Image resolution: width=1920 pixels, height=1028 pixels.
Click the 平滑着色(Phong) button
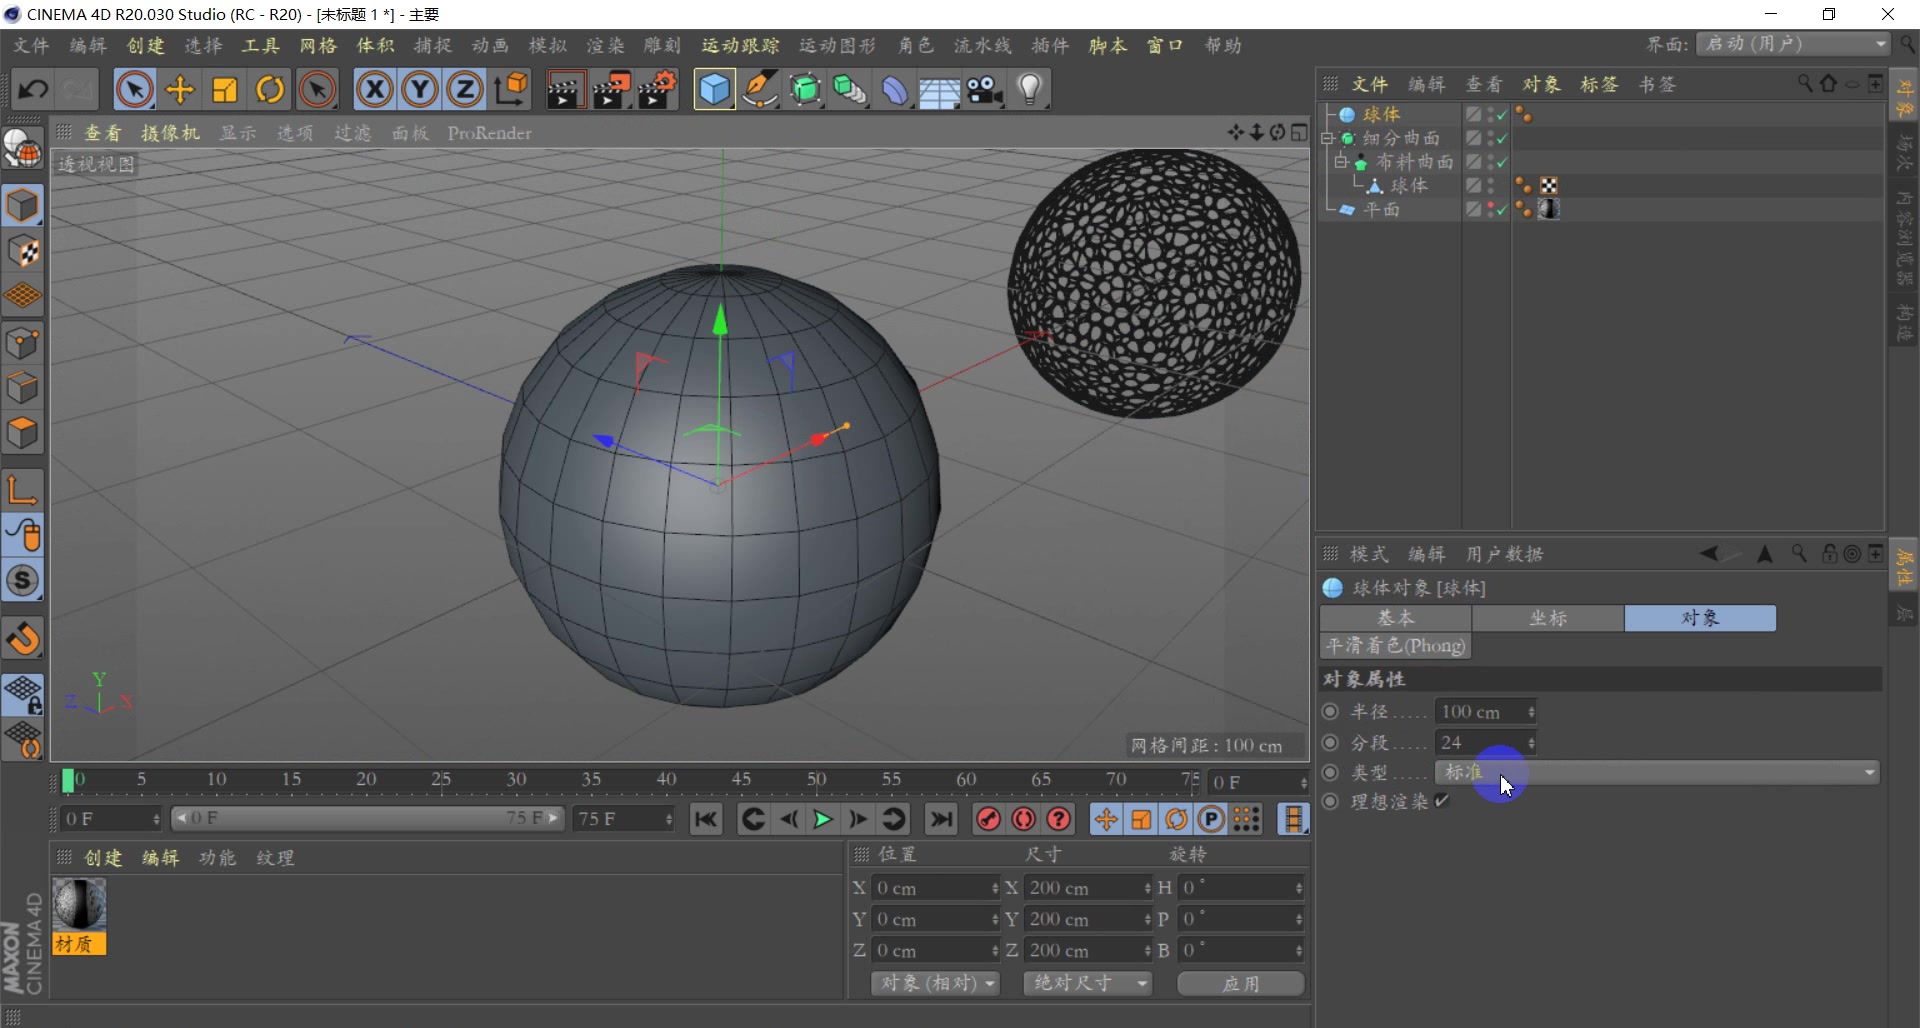tap(1395, 645)
